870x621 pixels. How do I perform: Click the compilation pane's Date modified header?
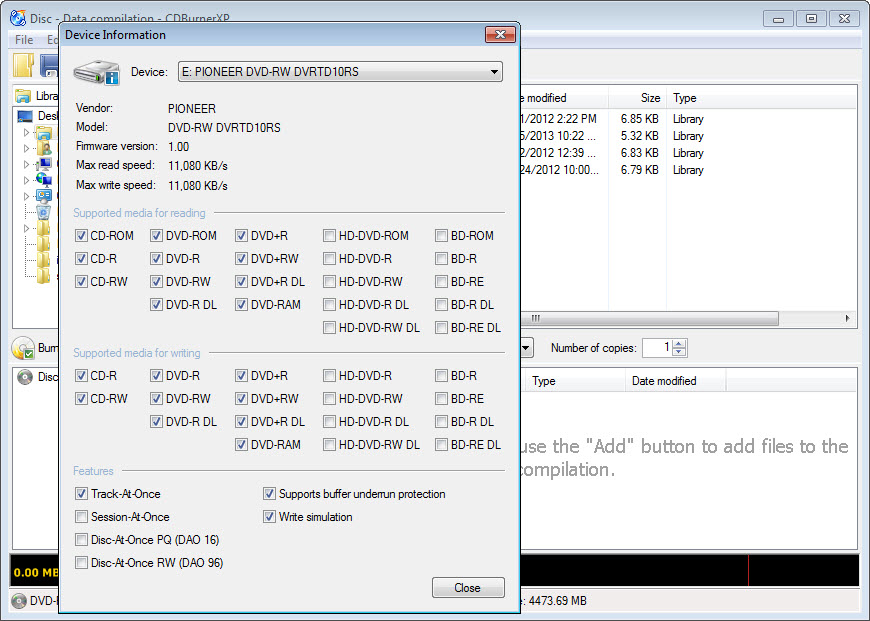tap(675, 381)
